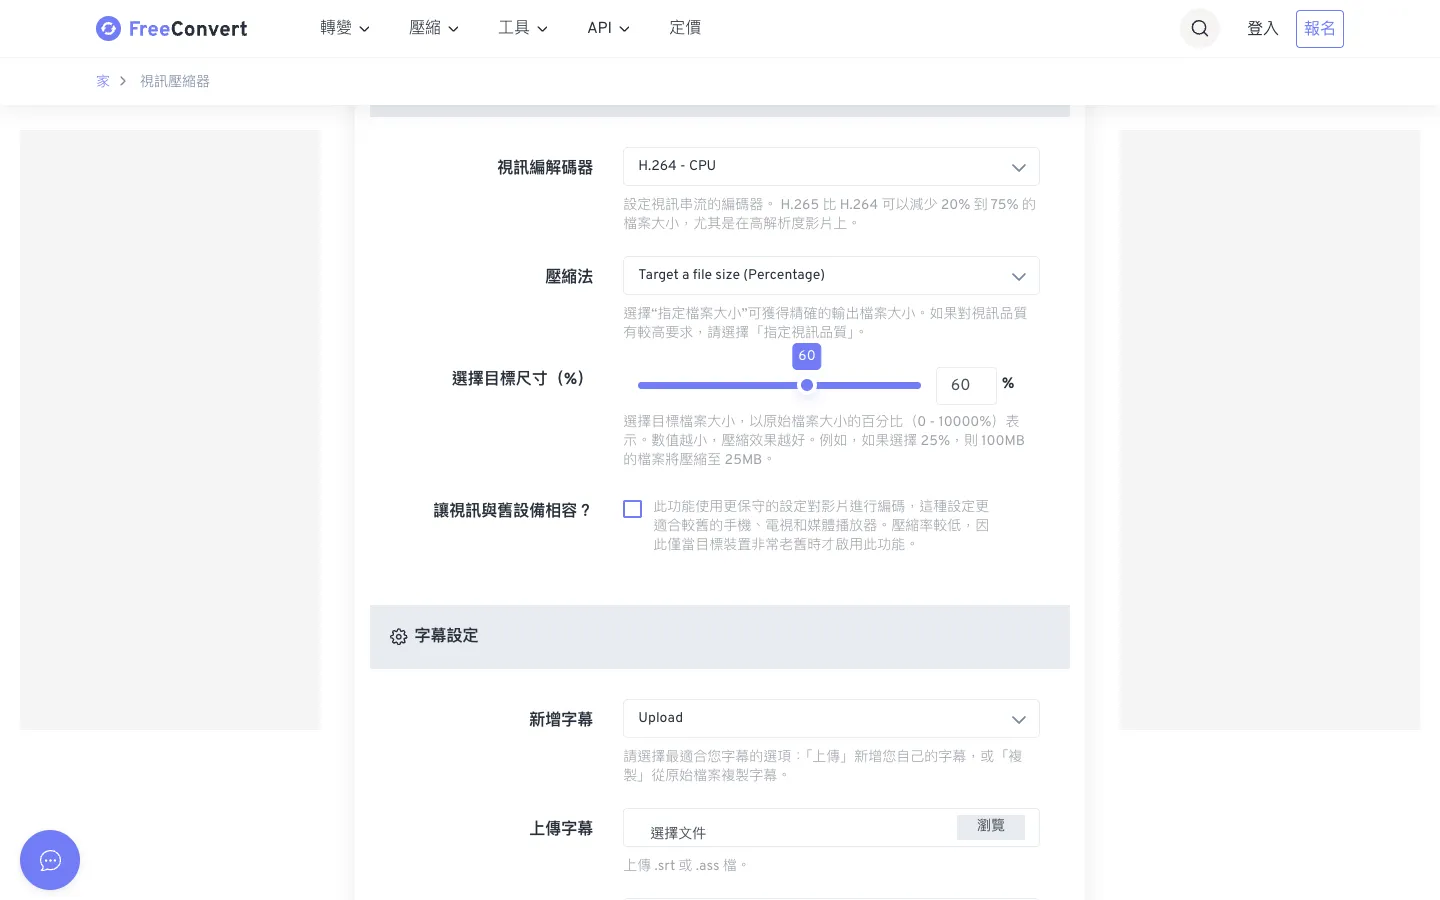1440x900 pixels.
Task: Click the 視訊壓縮器 breadcrumb text
Action: tap(175, 81)
